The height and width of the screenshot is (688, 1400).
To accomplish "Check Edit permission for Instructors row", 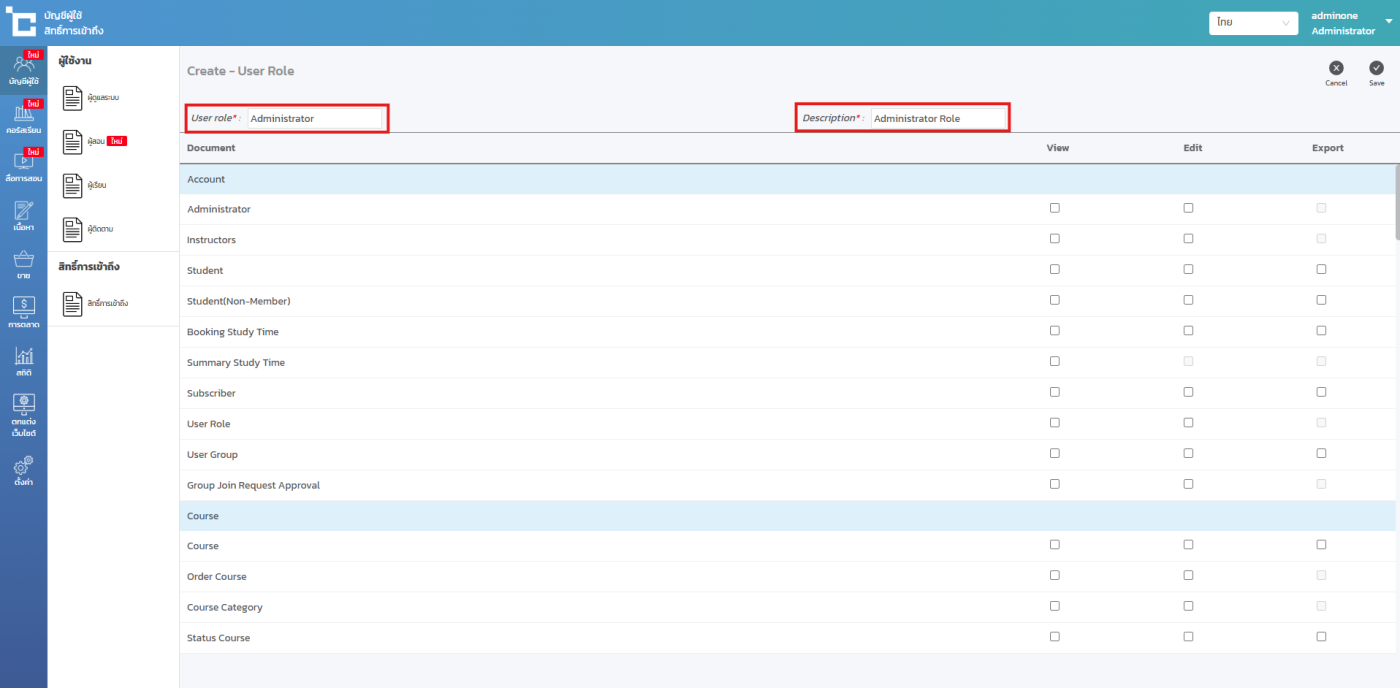I will click(1188, 239).
